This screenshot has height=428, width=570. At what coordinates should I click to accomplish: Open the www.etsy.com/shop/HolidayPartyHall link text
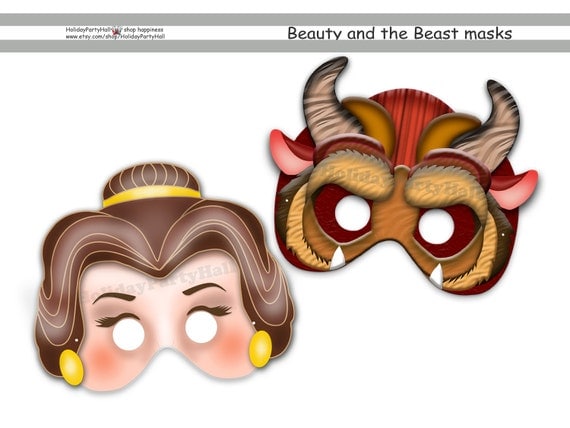click(x=115, y=36)
